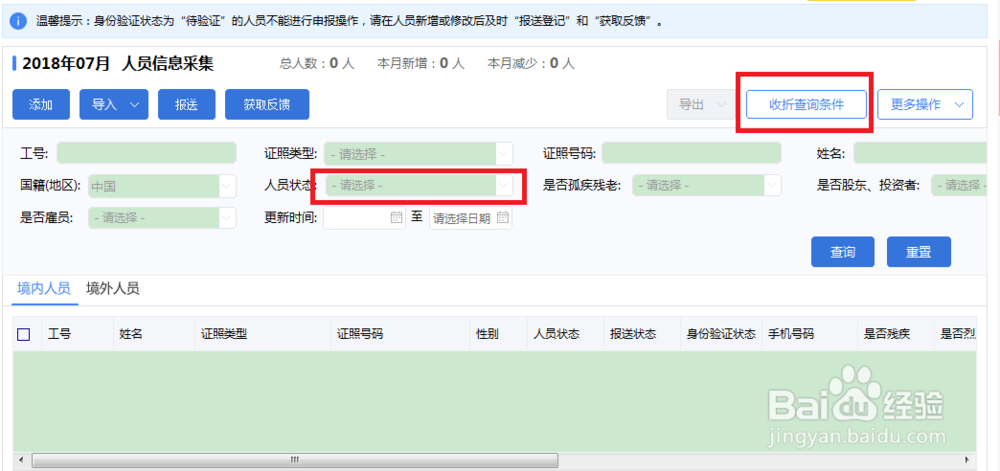Click the 收折查询条件 button

click(x=806, y=105)
